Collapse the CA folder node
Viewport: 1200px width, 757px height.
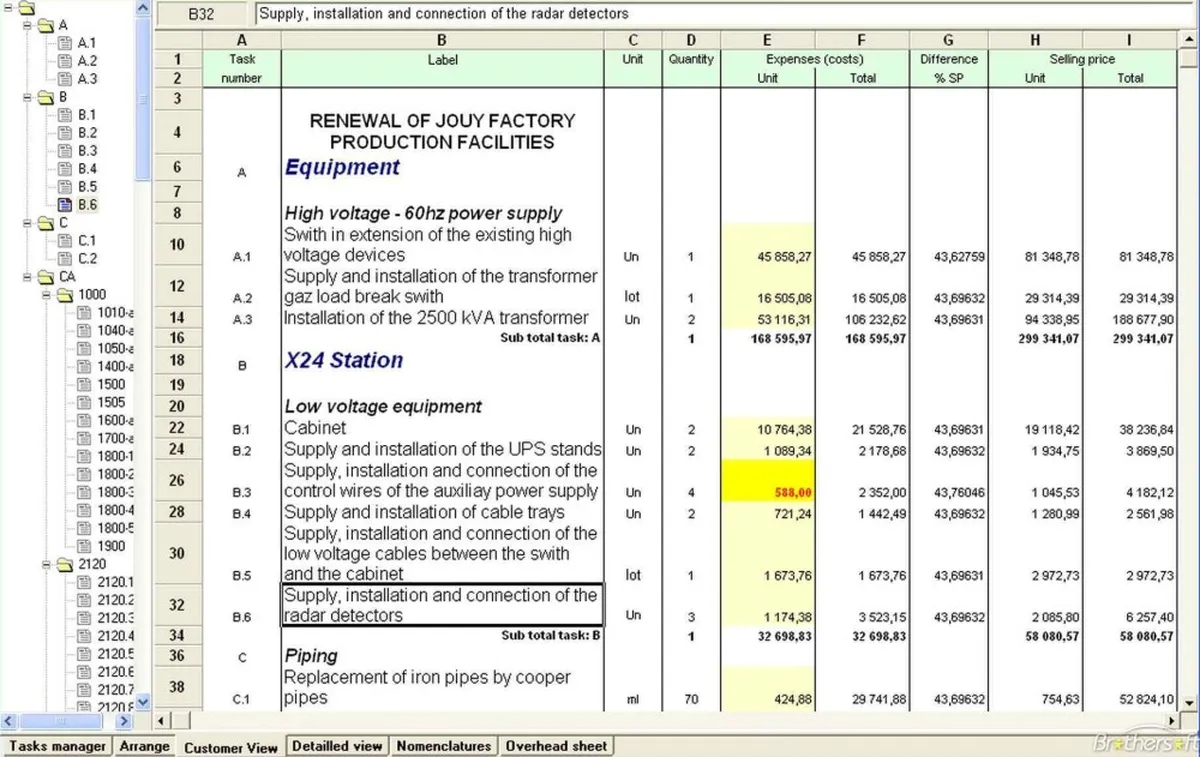click(x=28, y=277)
